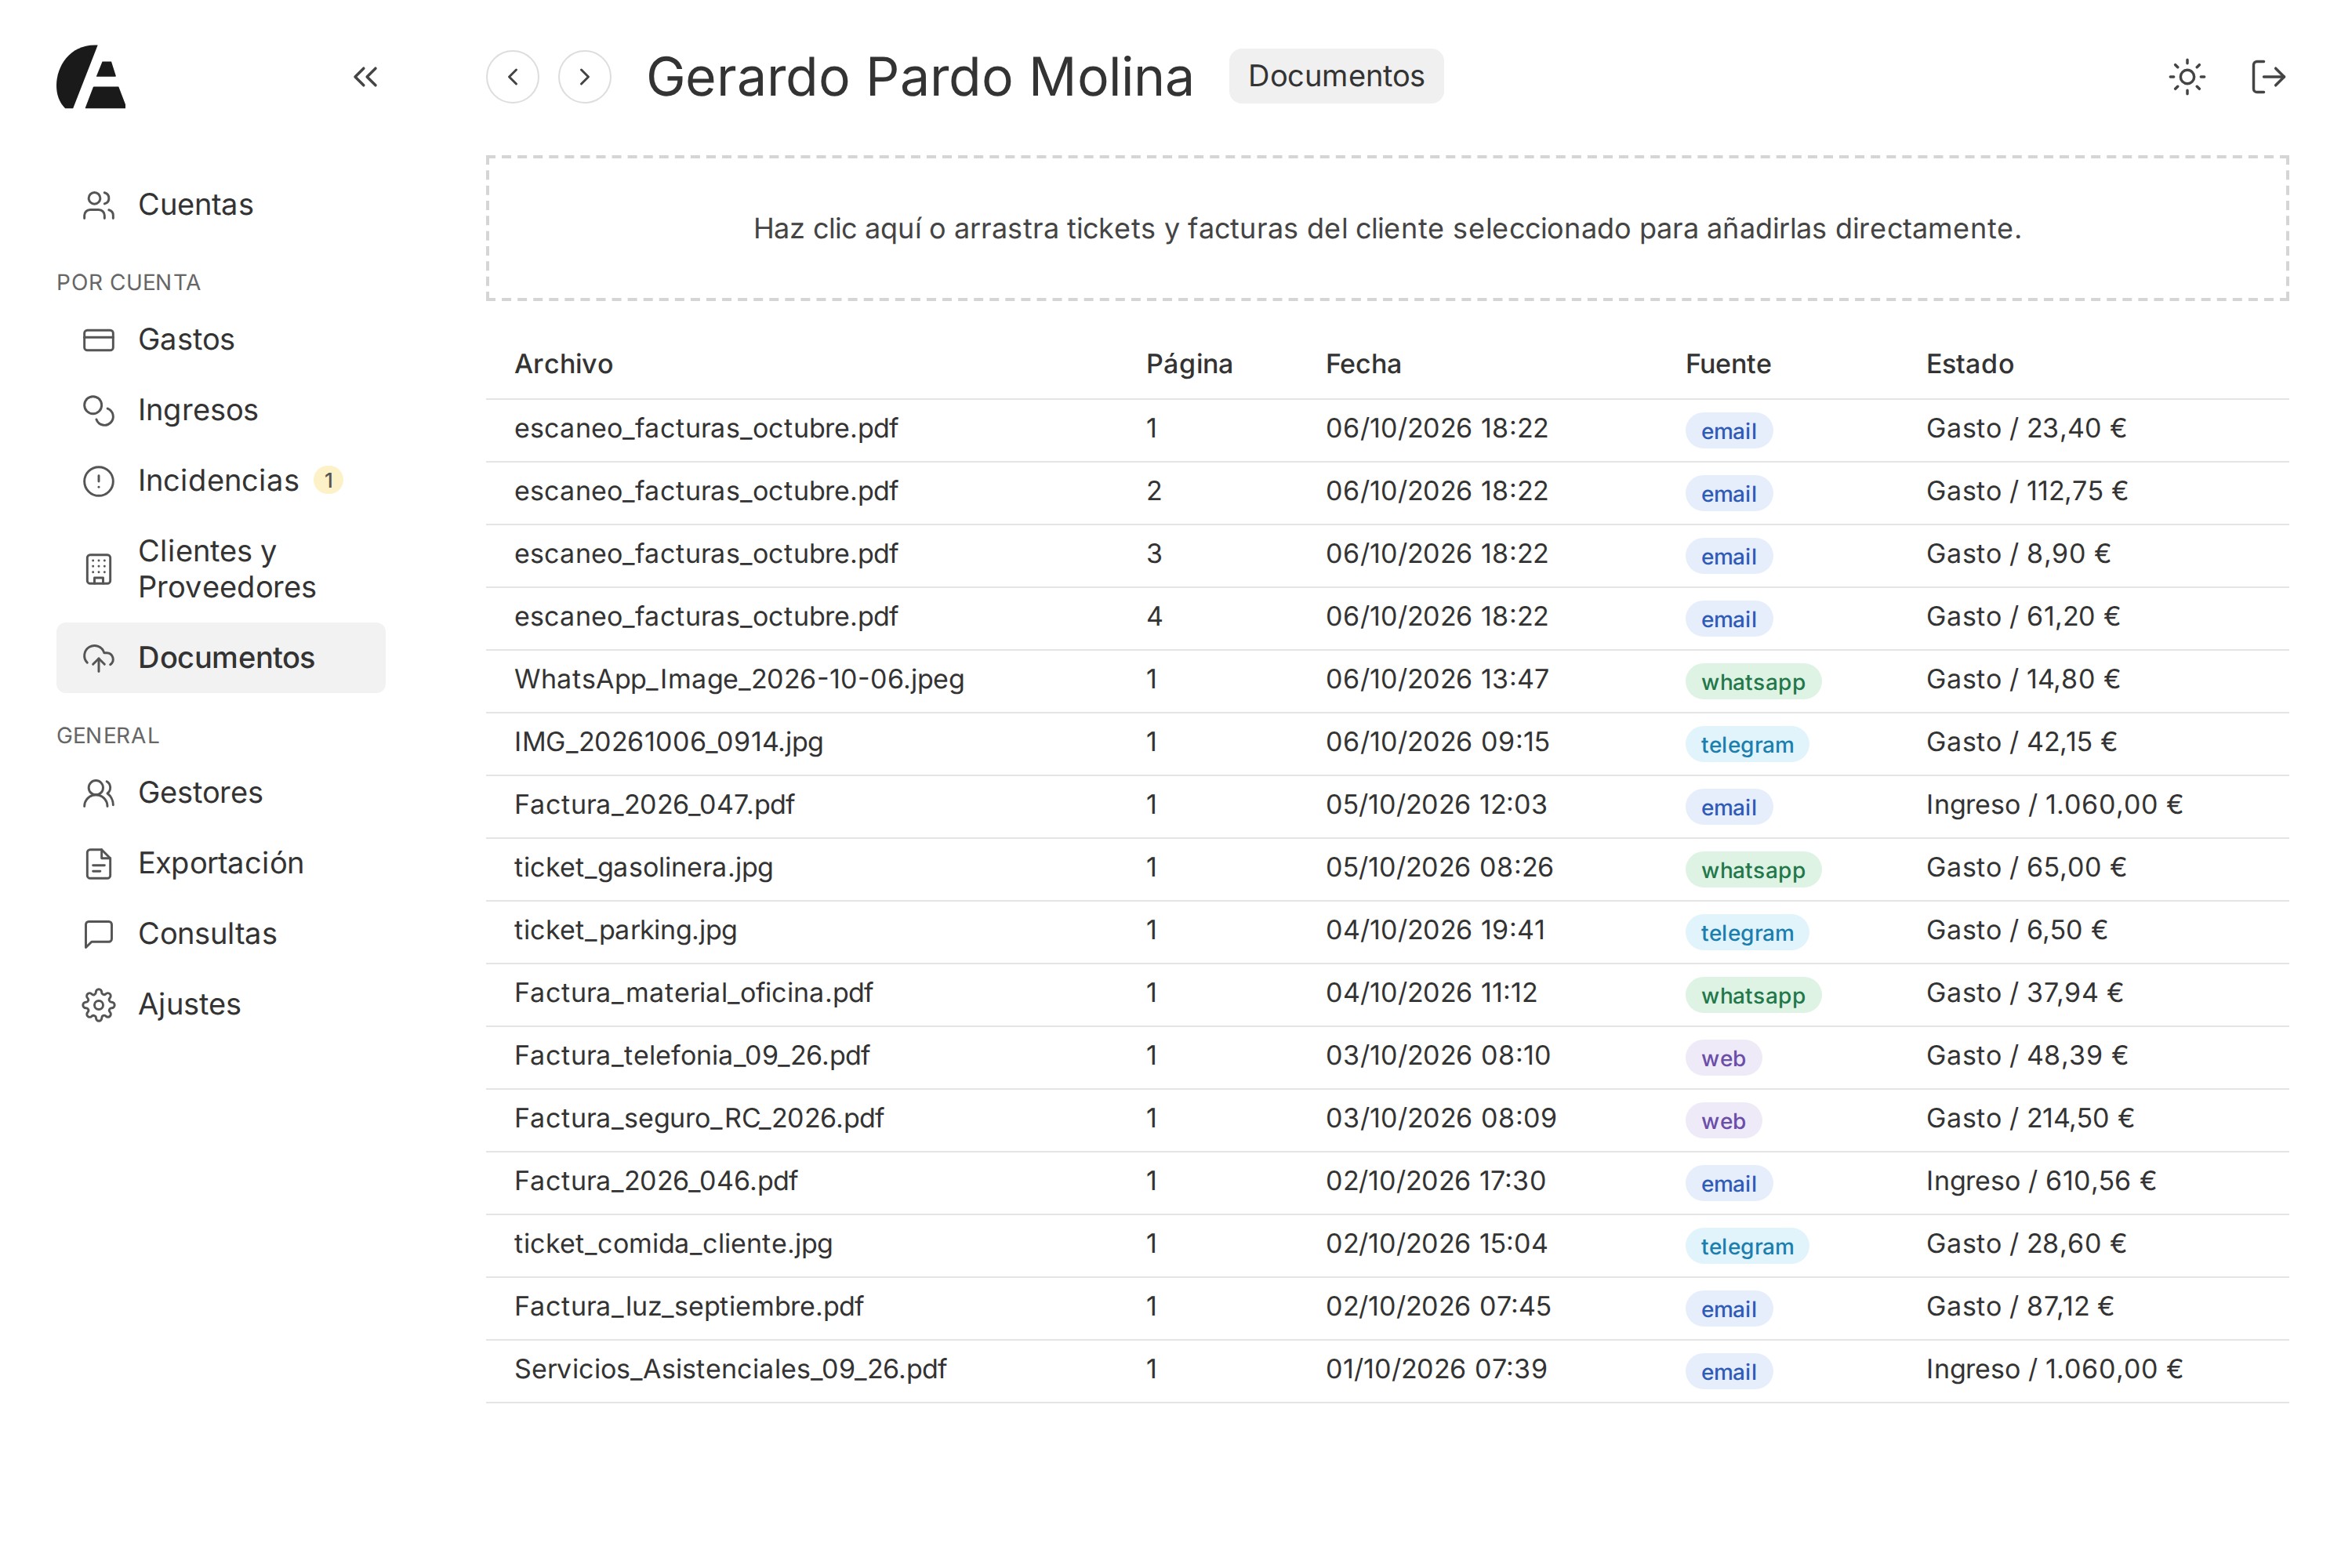
Task: Click the Gastos card icon
Action: (99, 340)
